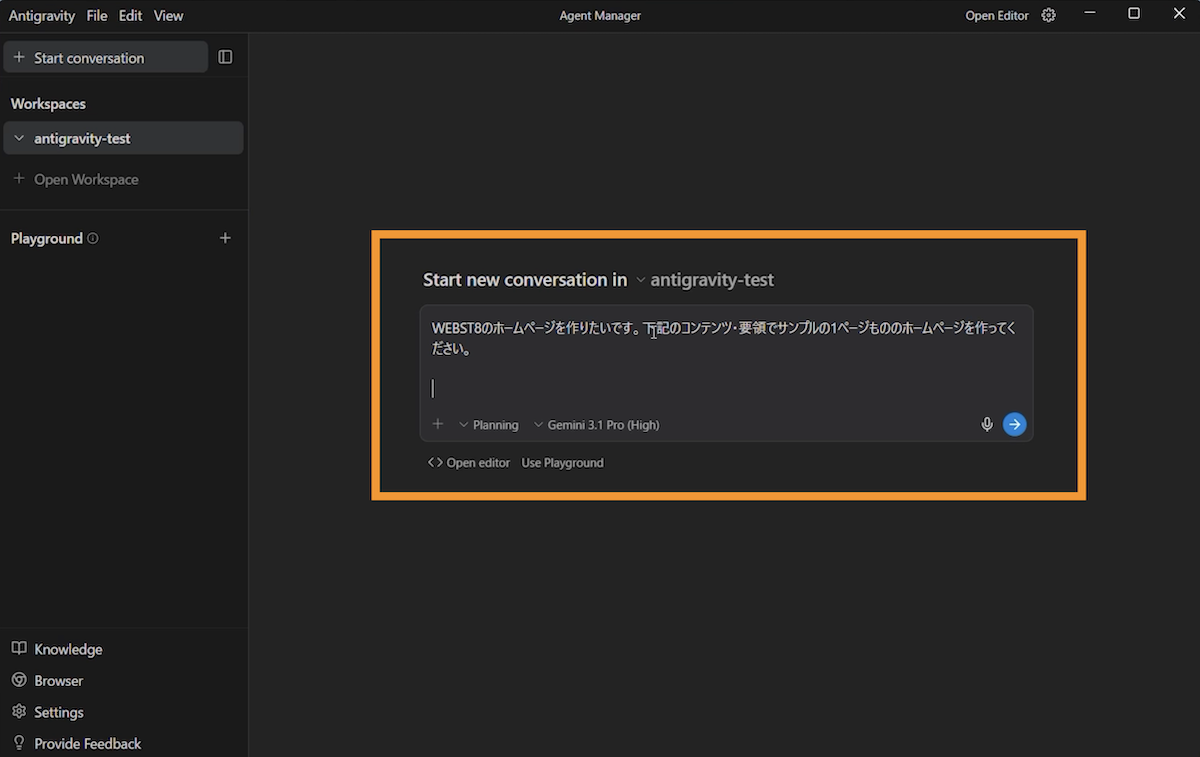Collapse the antigravity-test workspace tree item
This screenshot has height=757, width=1200.
point(19,139)
